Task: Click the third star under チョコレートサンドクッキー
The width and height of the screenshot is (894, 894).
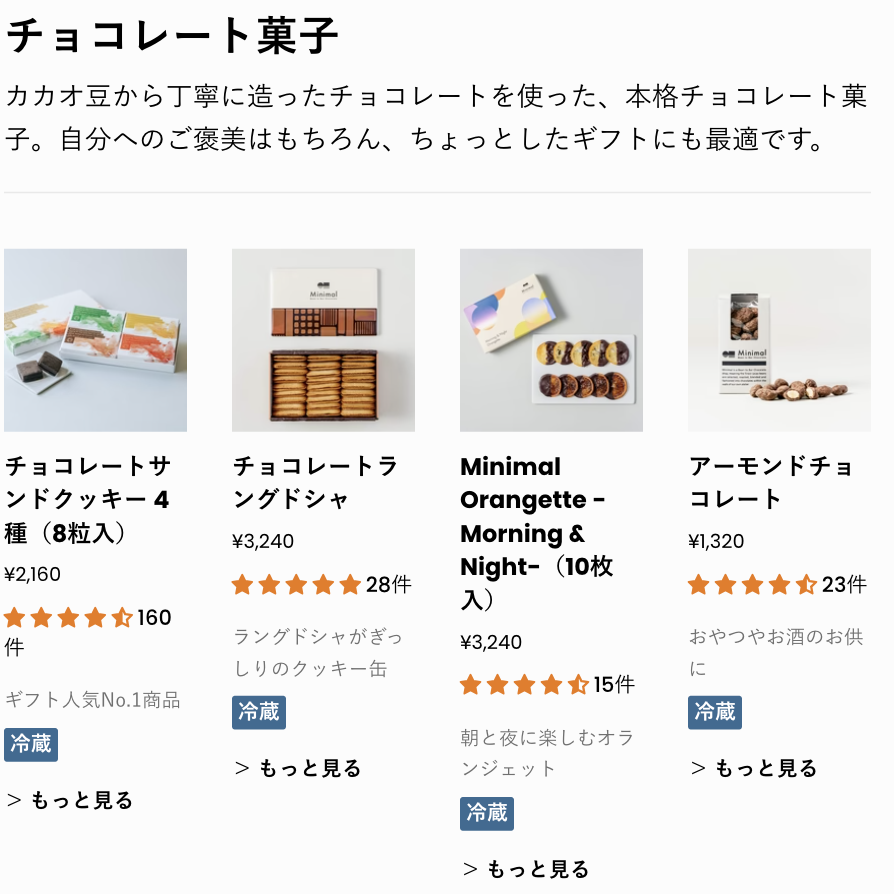Action: [x=70, y=617]
